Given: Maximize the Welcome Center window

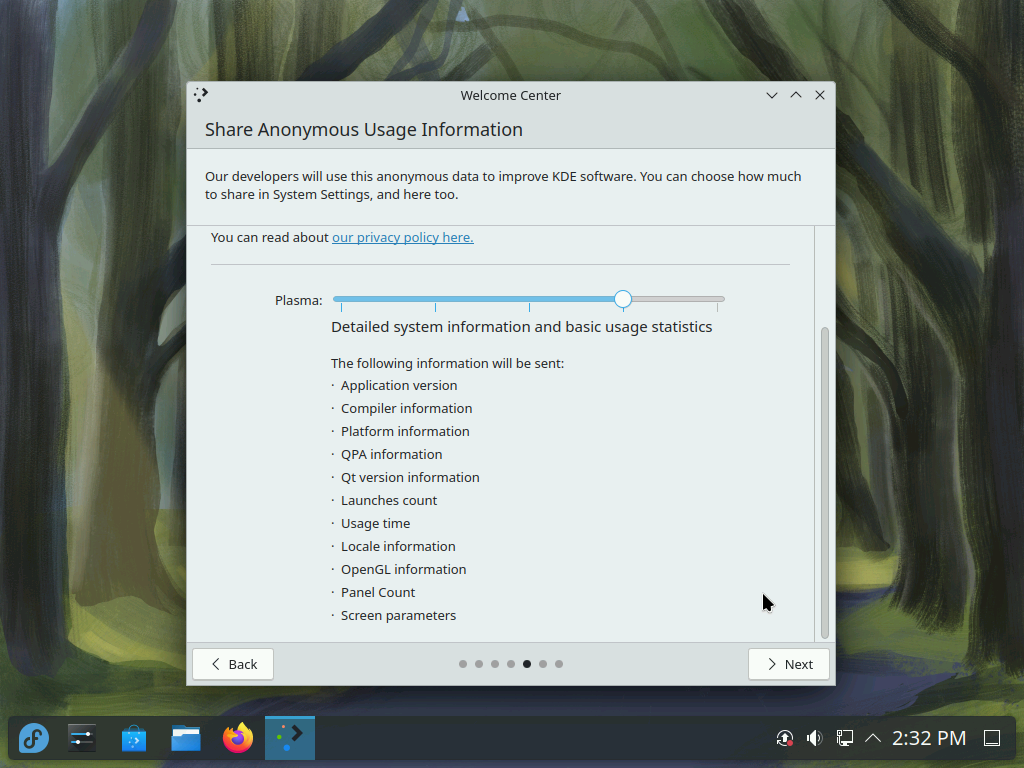Looking at the screenshot, I should pos(796,95).
